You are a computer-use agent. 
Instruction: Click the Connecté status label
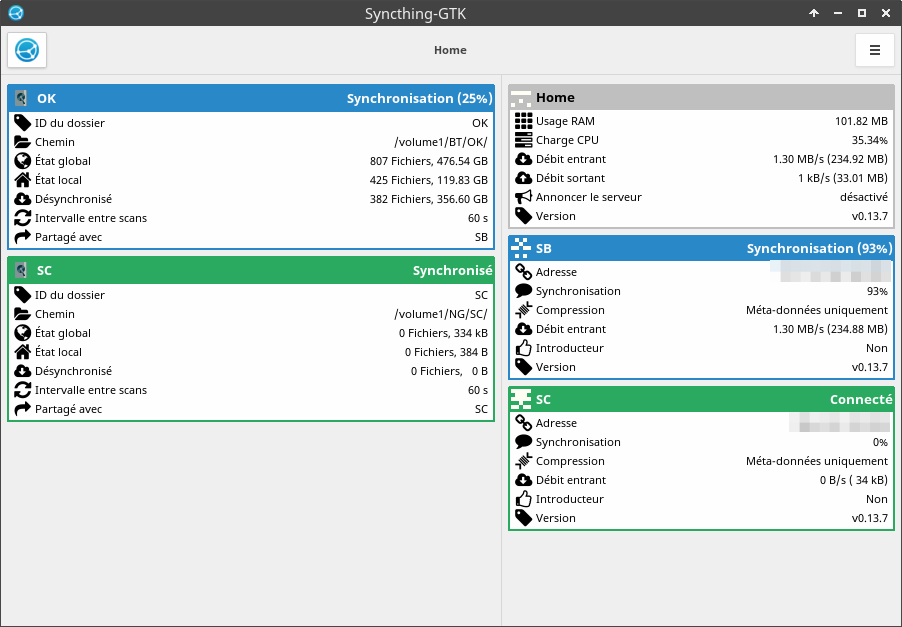(x=861, y=399)
